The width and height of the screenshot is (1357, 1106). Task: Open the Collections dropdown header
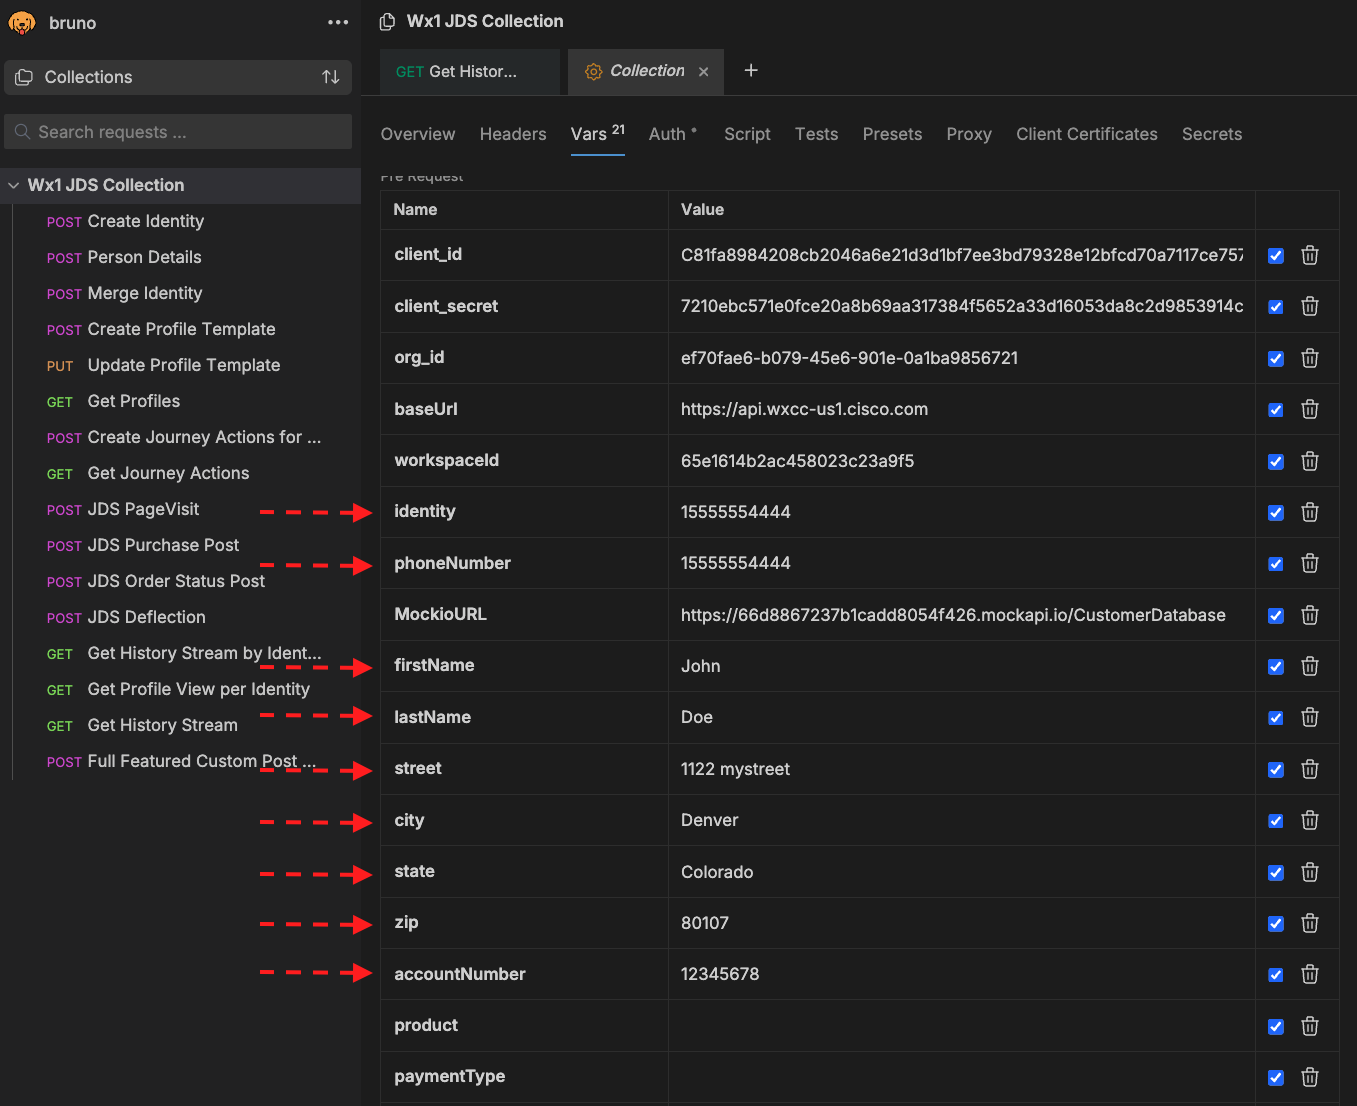click(178, 77)
